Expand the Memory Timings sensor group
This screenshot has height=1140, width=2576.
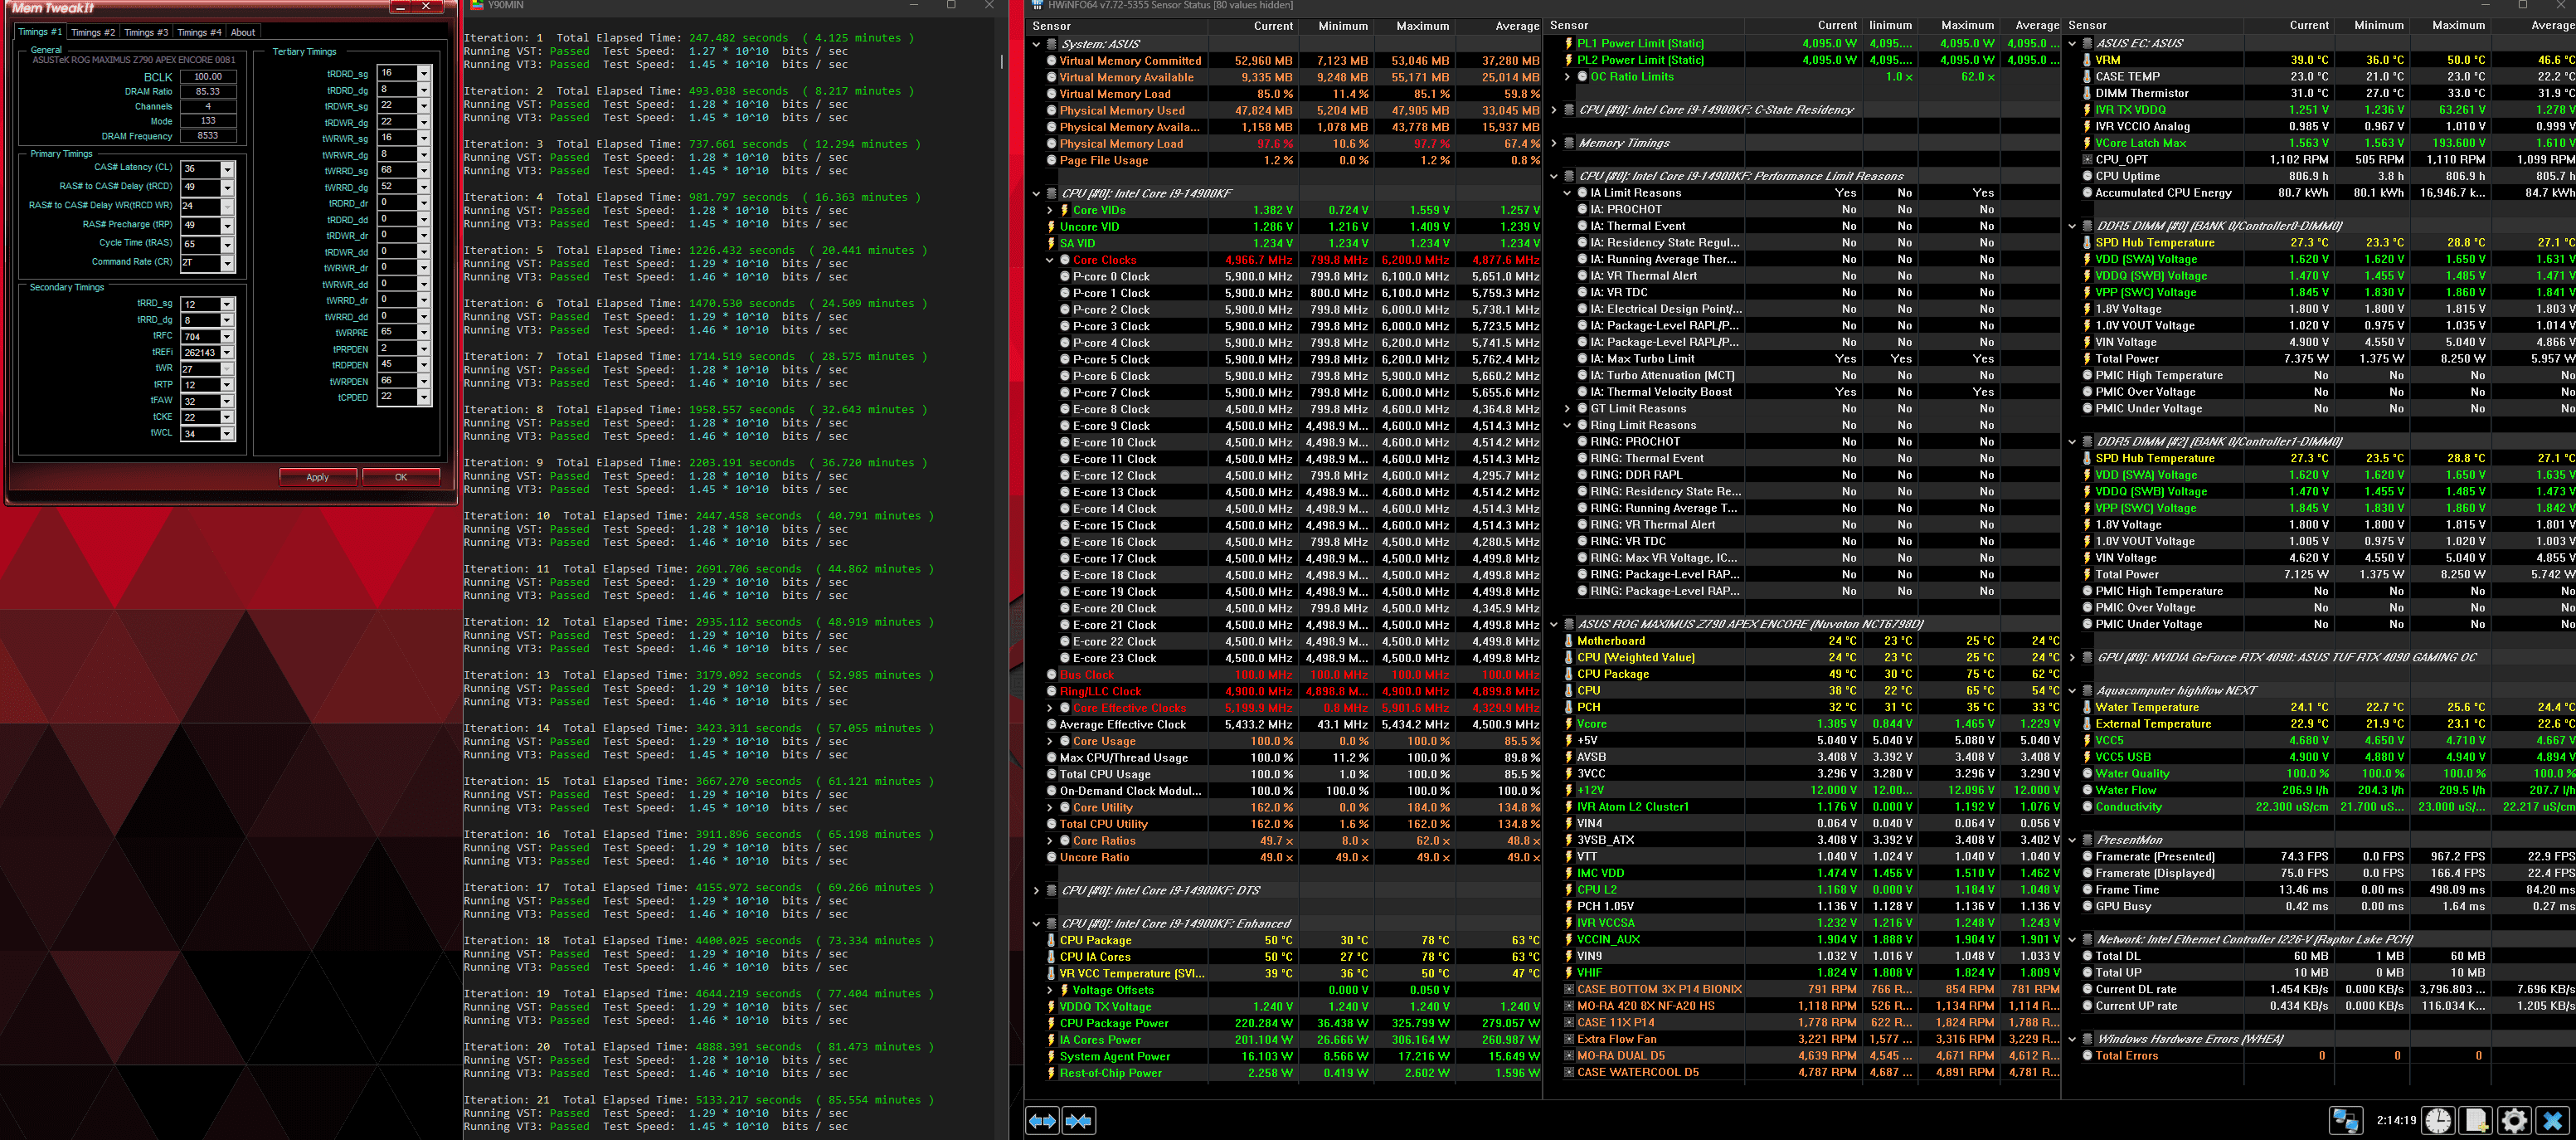click(1554, 143)
